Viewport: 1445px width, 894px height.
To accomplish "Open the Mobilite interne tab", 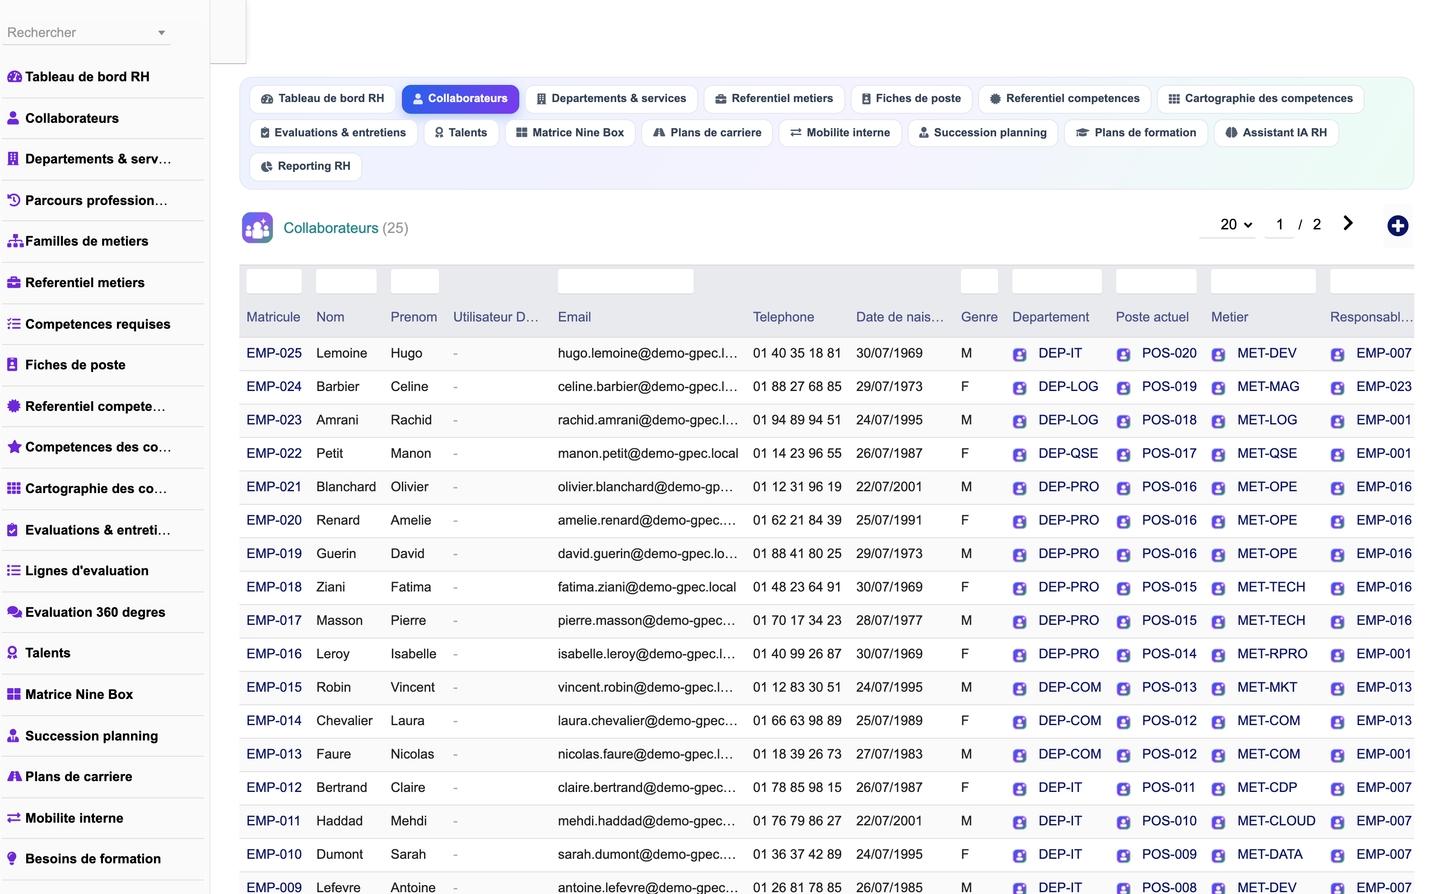I will pos(840,133).
